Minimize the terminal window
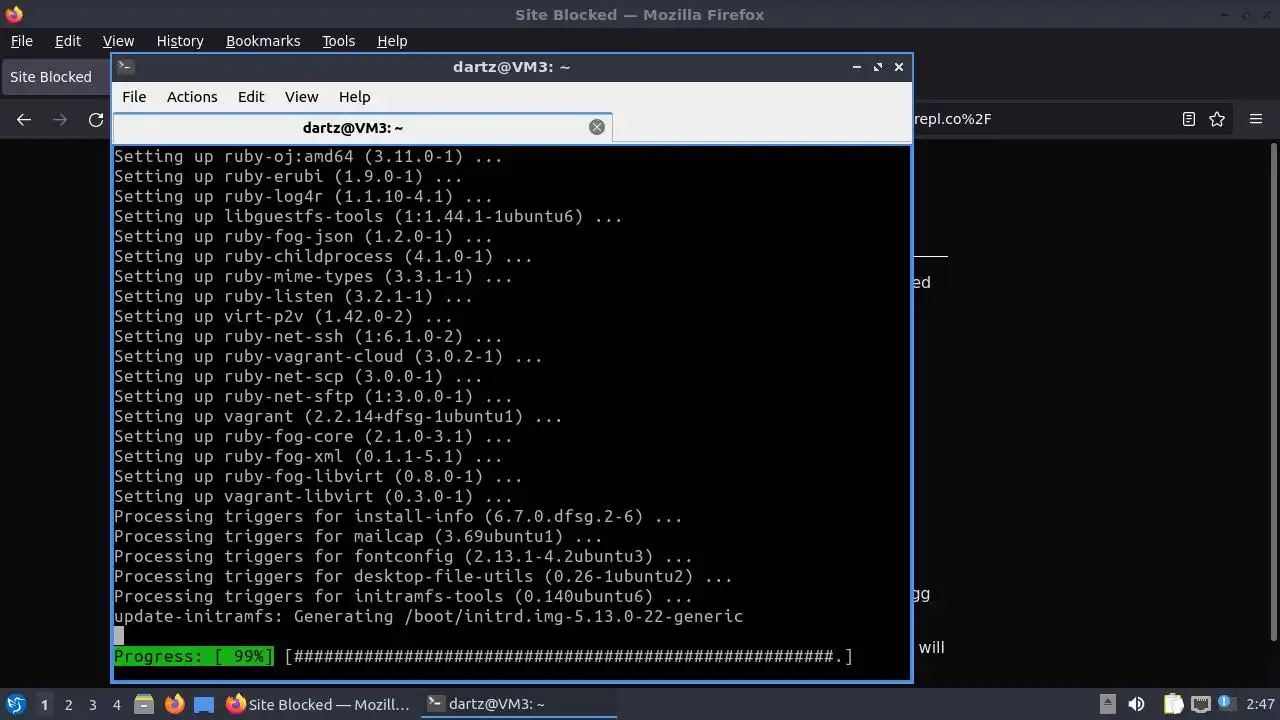 (857, 67)
